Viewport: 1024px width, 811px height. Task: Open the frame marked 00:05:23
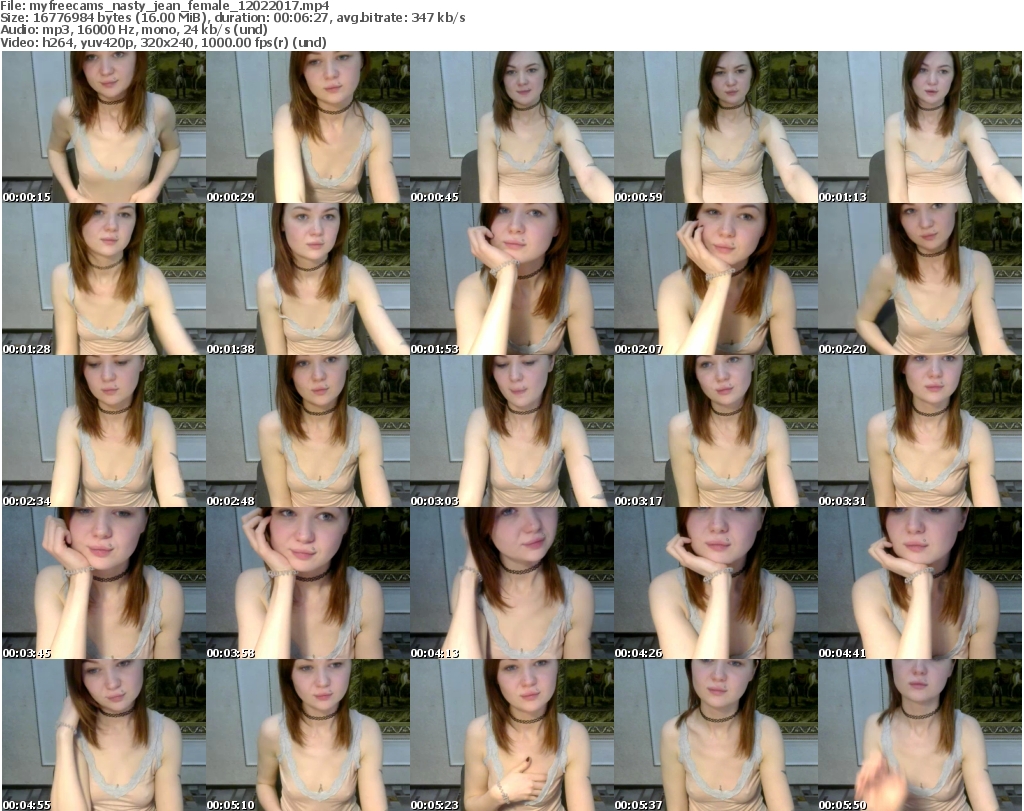(511, 735)
